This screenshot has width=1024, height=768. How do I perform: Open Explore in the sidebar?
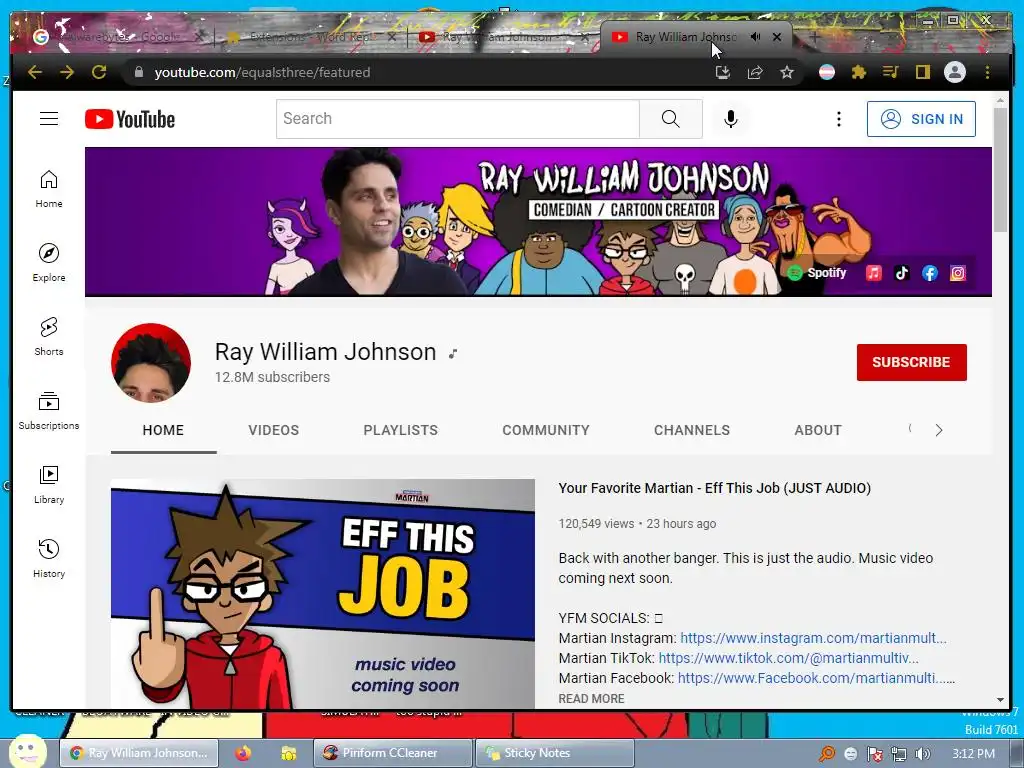coord(49,263)
